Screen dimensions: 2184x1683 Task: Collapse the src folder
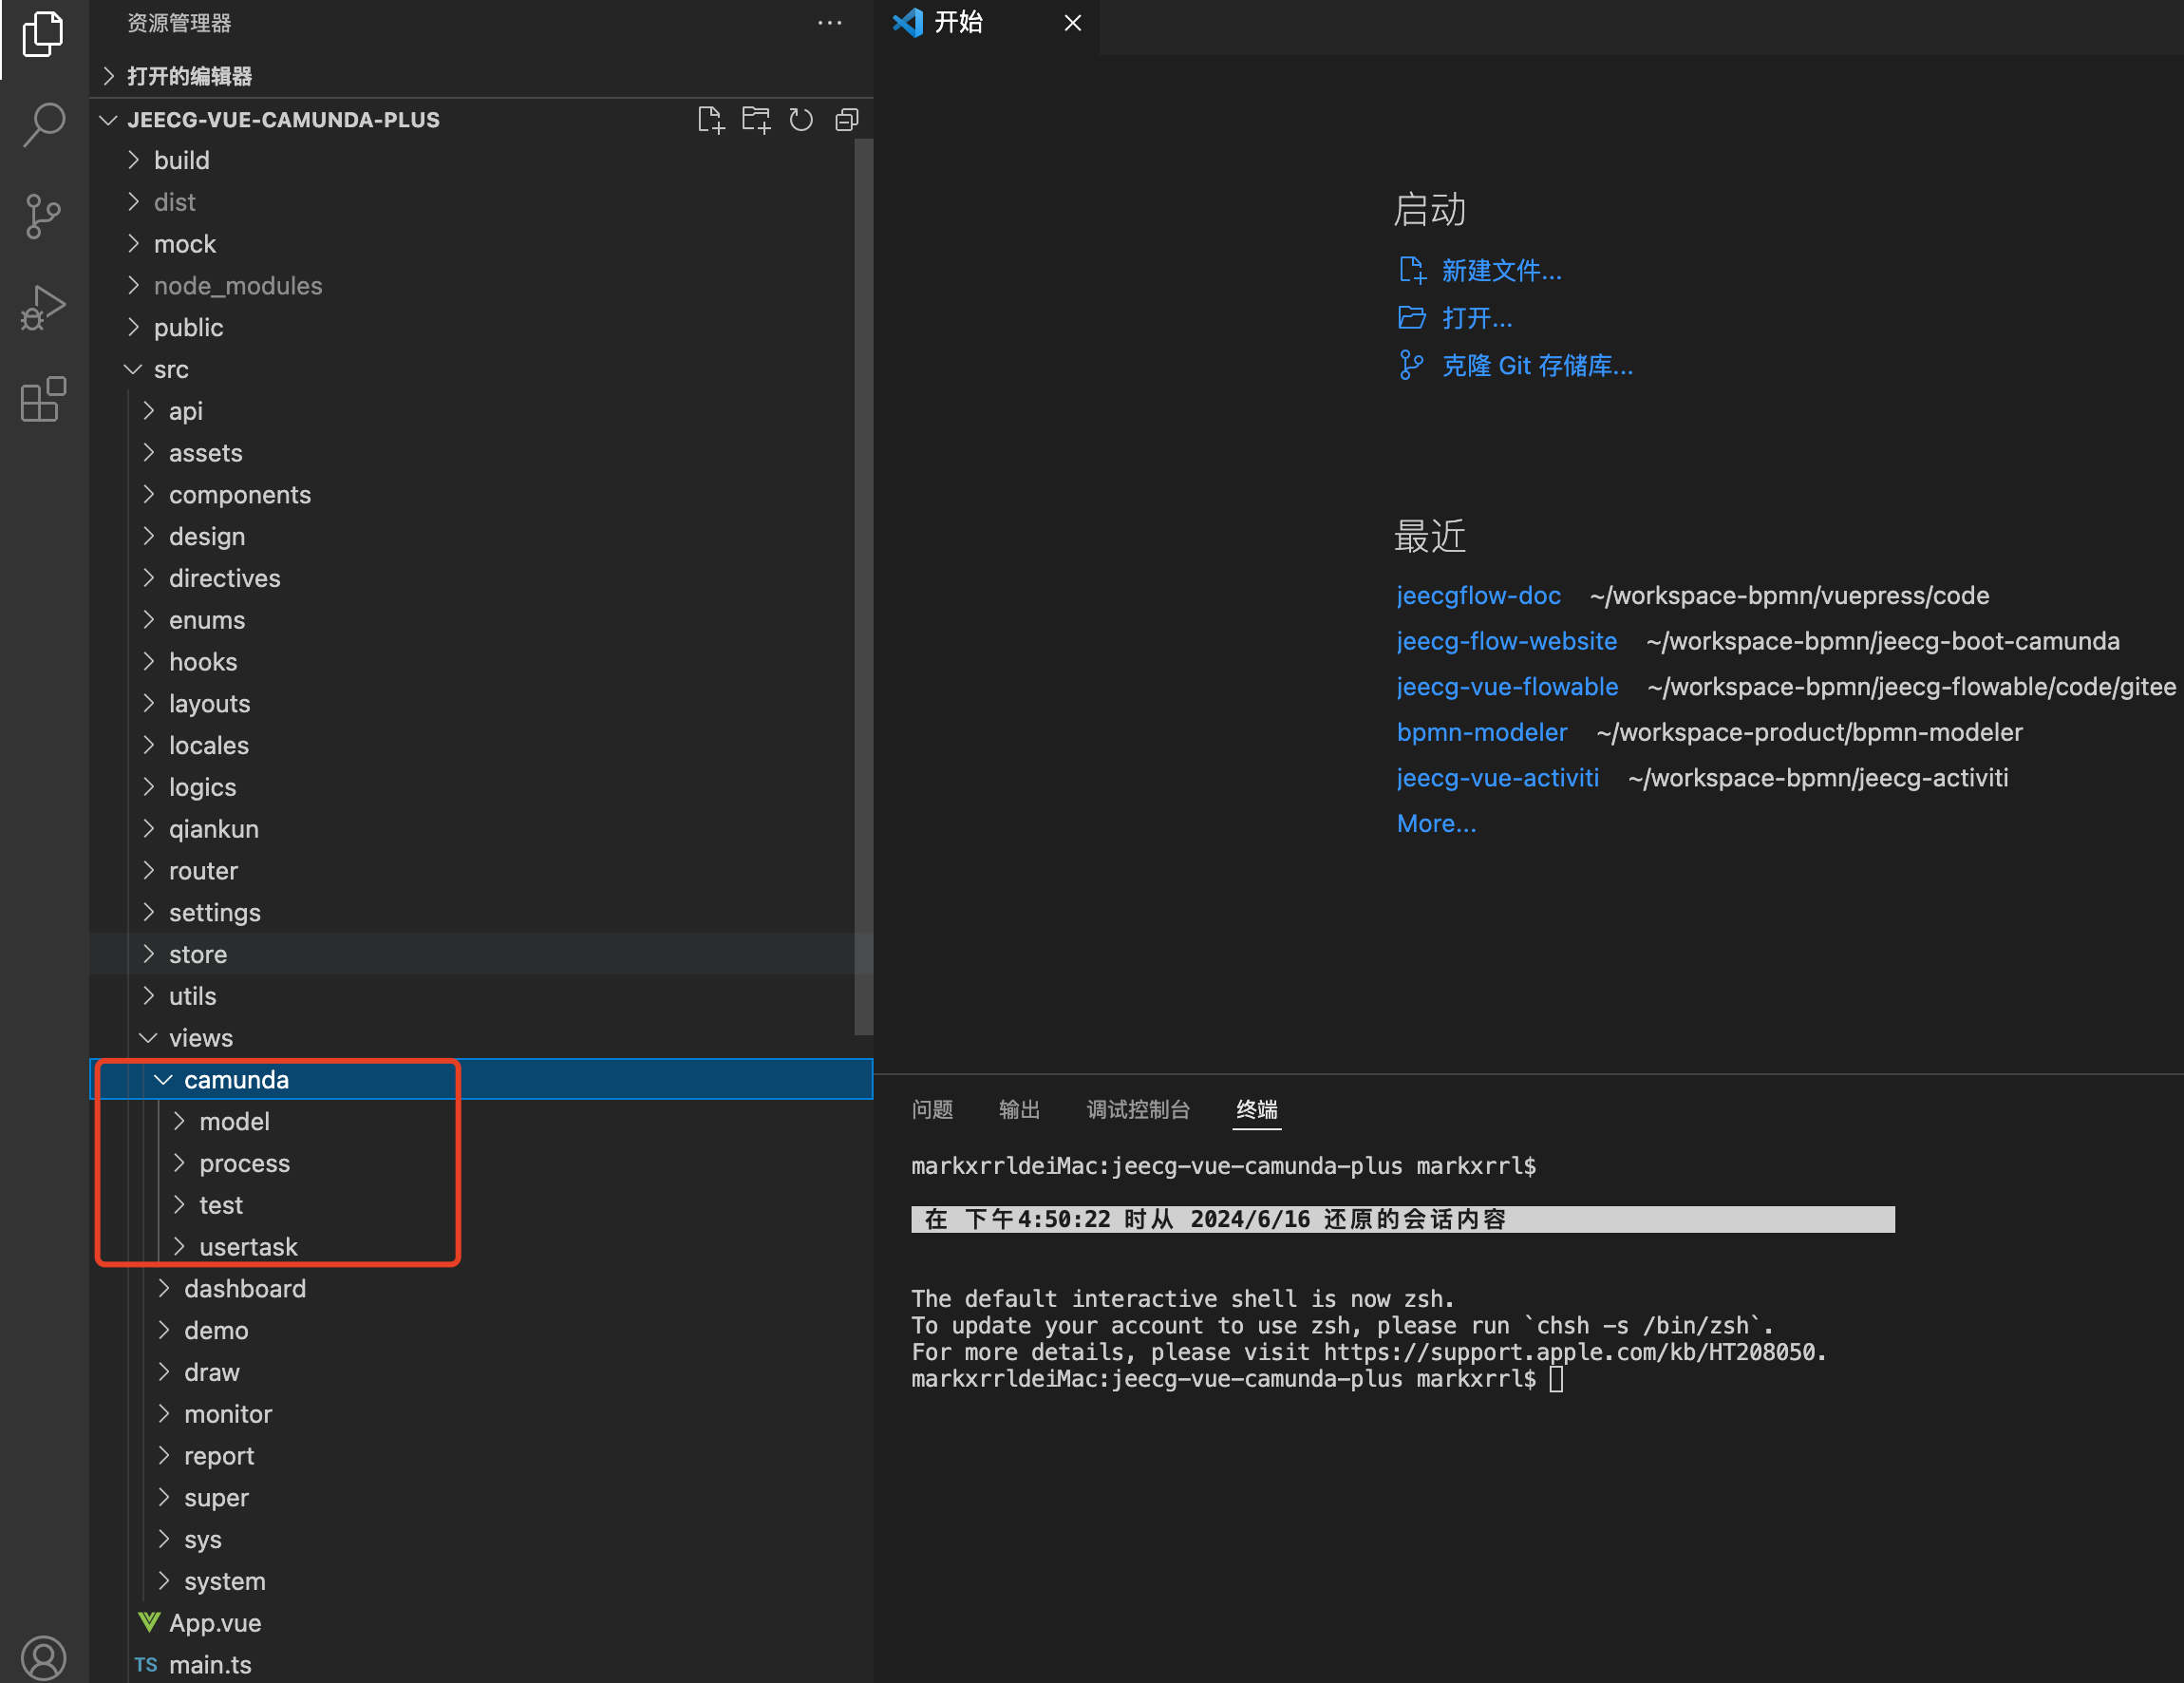coord(481,369)
